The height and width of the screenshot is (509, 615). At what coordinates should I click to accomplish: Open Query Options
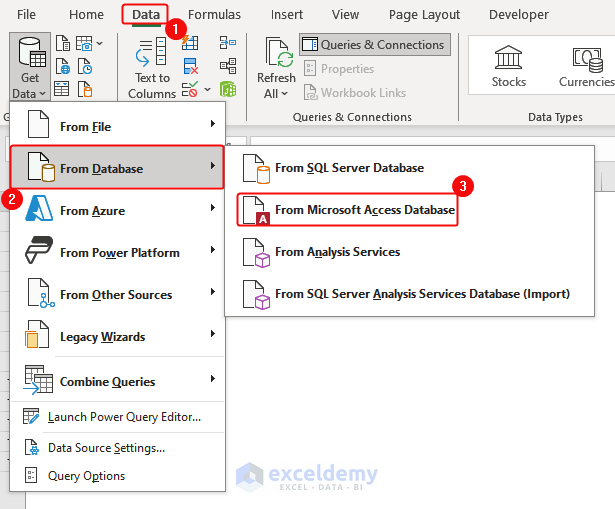tap(117, 476)
